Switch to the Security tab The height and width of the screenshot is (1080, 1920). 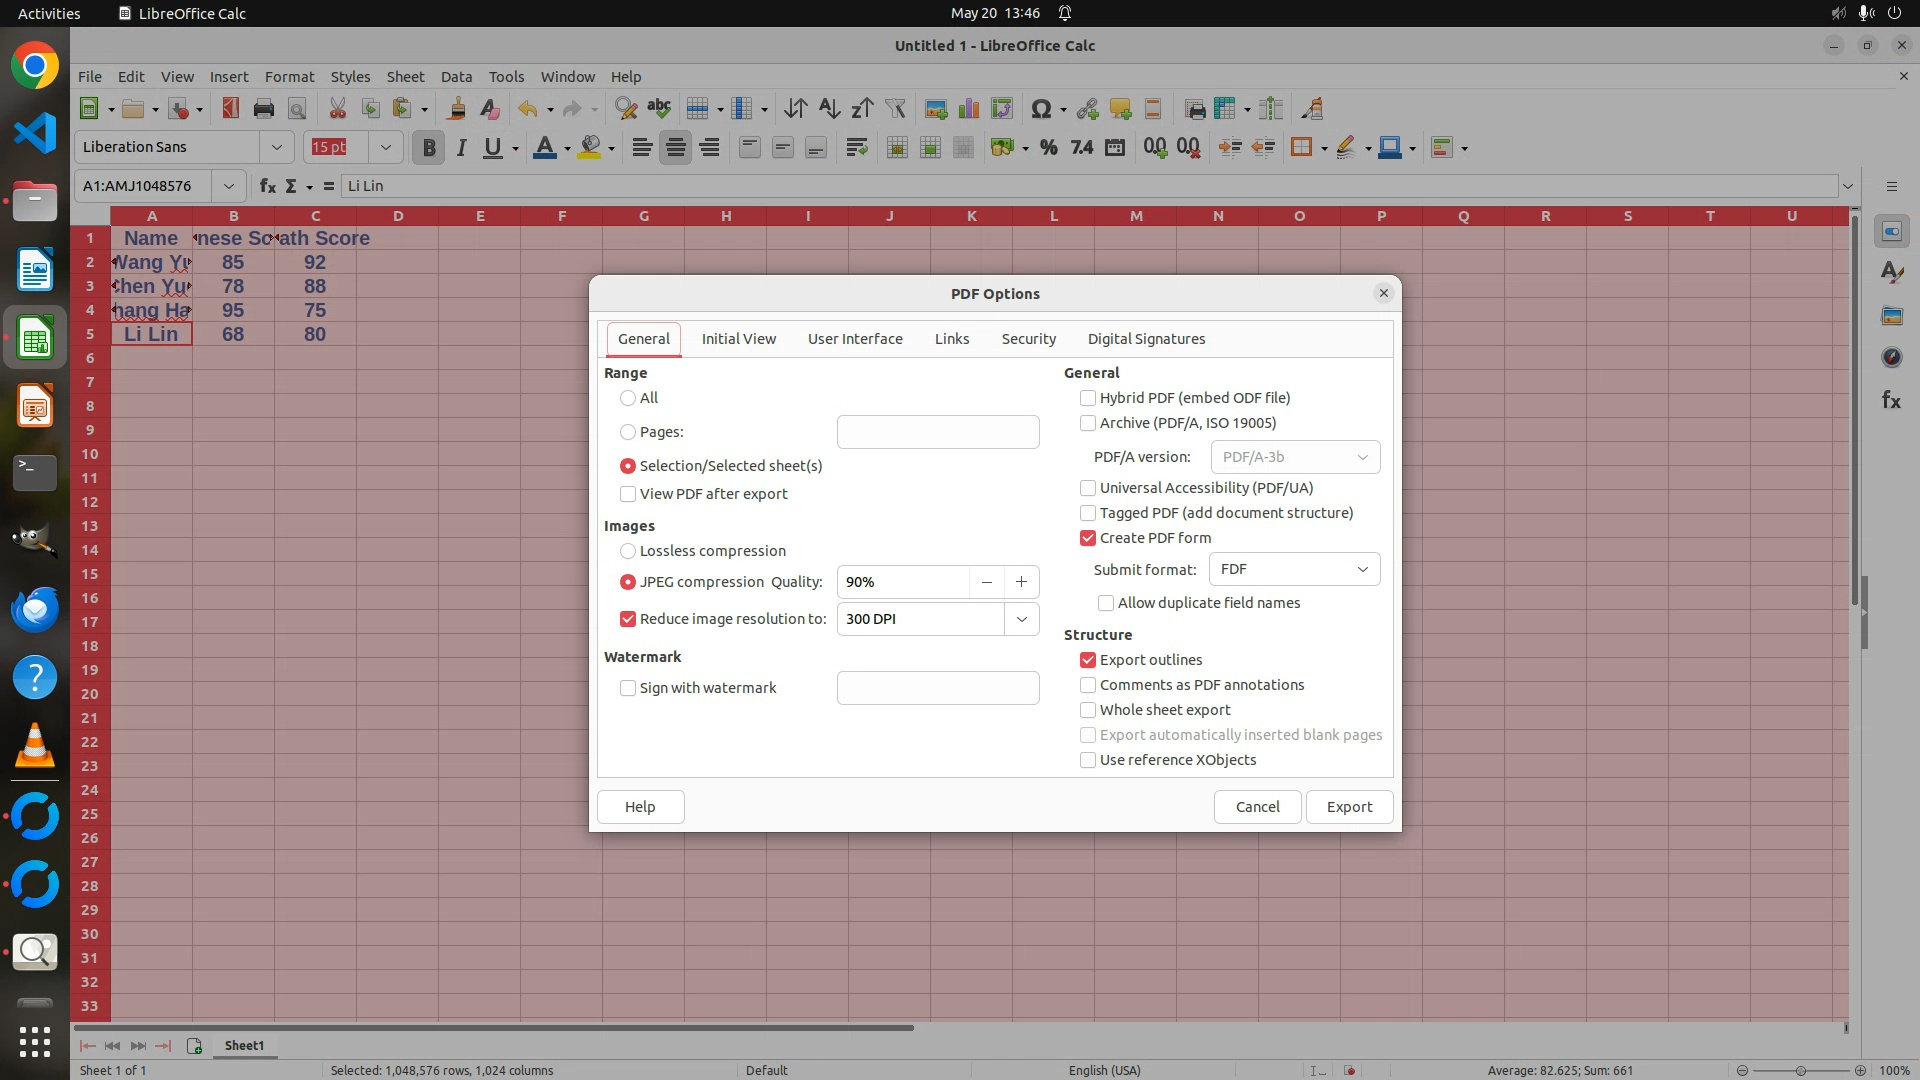pos(1028,339)
